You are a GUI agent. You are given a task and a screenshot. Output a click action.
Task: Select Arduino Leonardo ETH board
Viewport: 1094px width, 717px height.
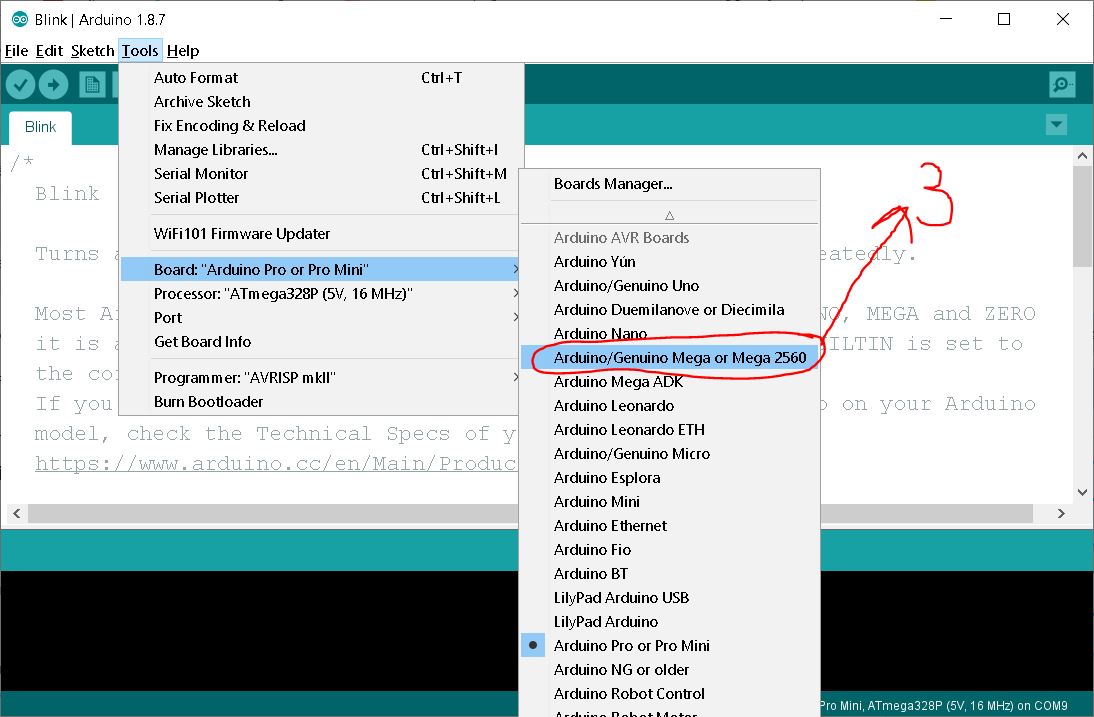[670, 430]
